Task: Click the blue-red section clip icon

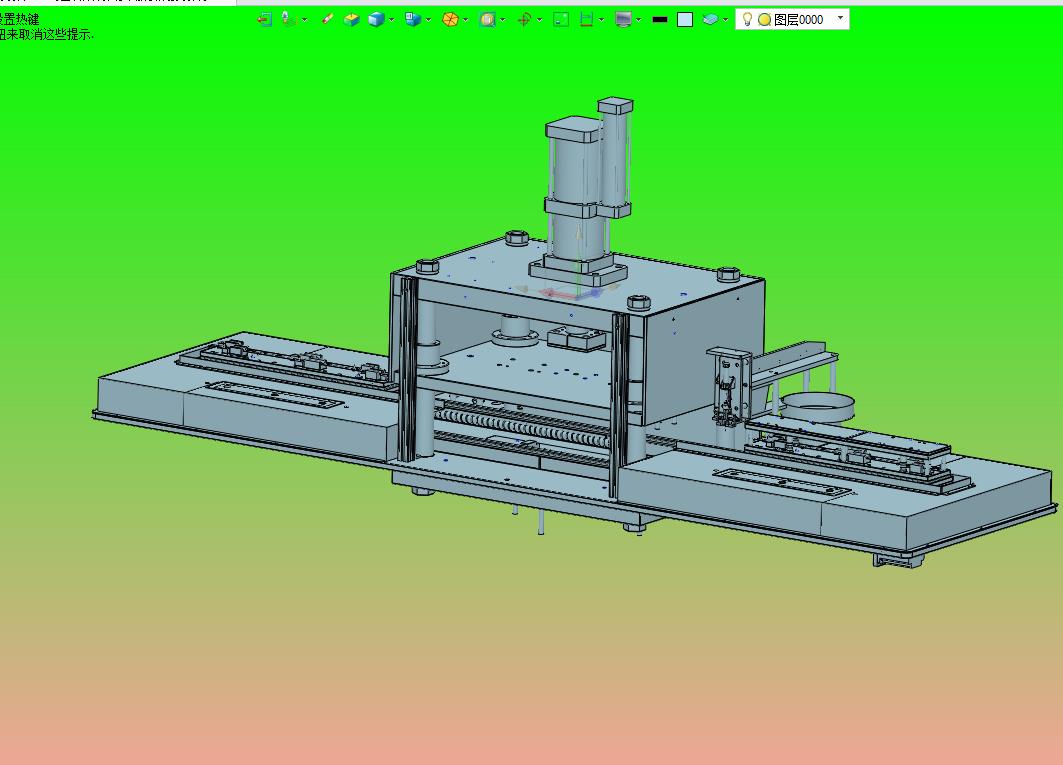Action: pos(586,20)
